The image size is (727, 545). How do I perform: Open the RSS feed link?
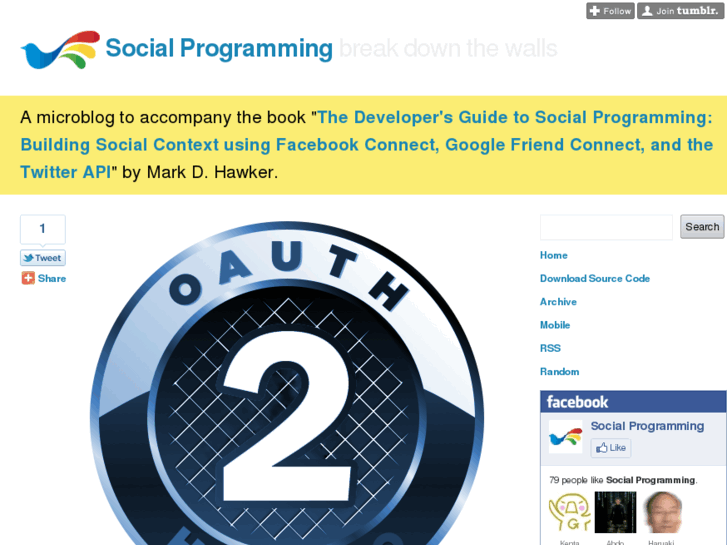click(550, 348)
